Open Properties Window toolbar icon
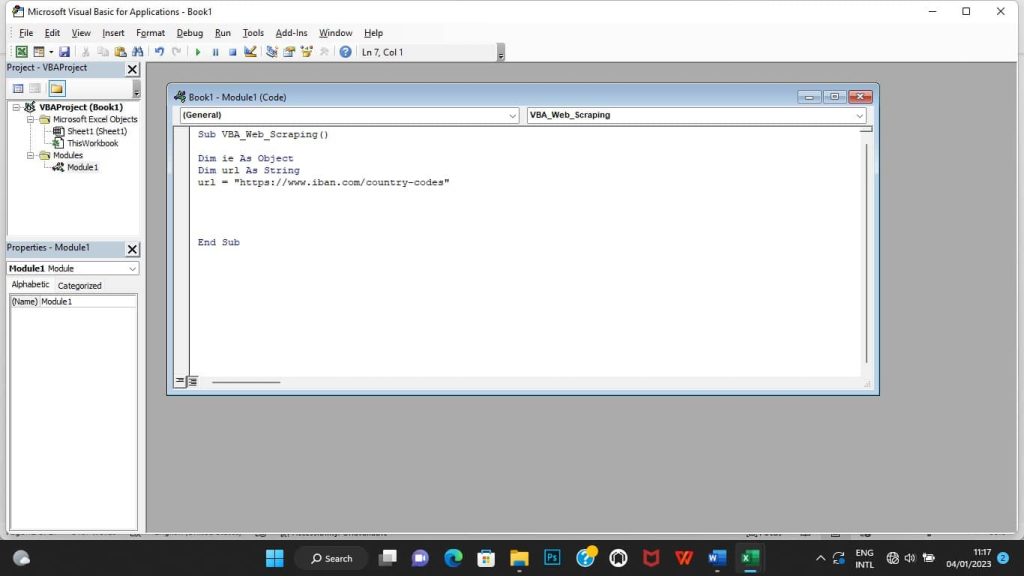 click(x=289, y=52)
